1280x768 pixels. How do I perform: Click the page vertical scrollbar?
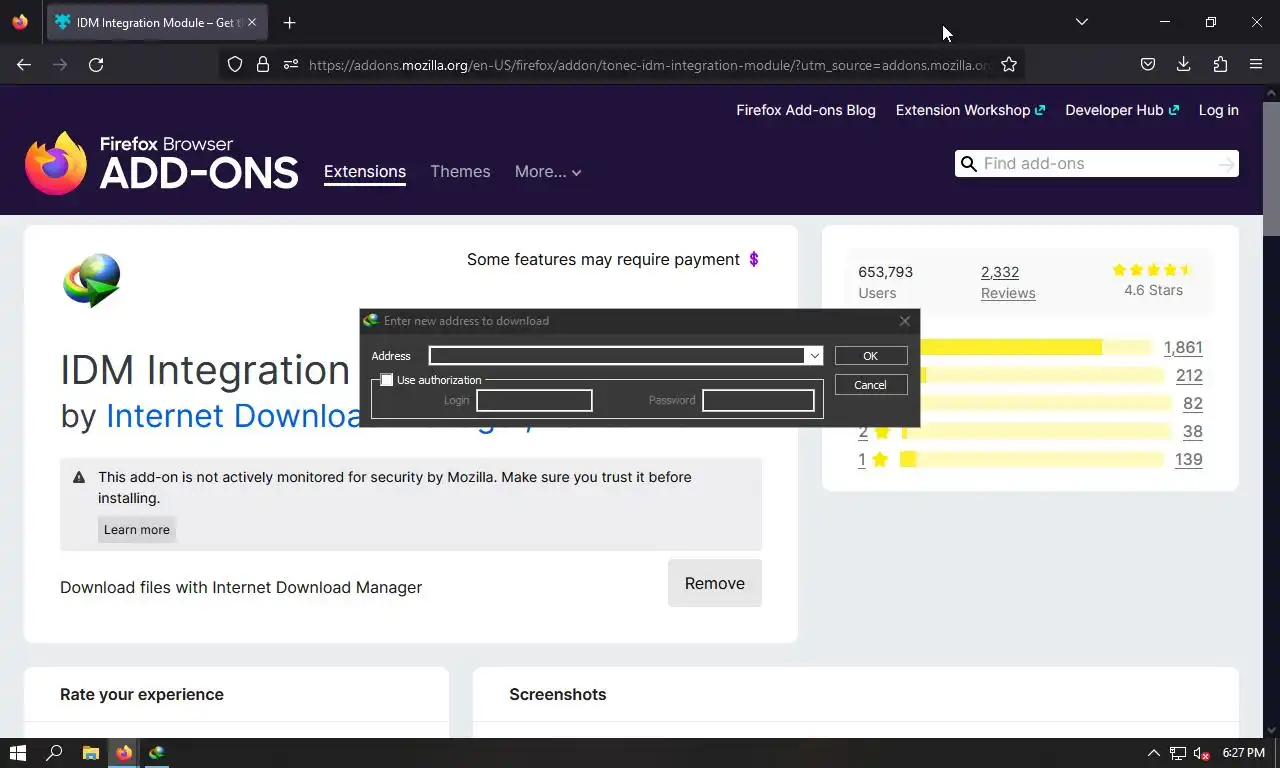pyautogui.click(x=1271, y=168)
